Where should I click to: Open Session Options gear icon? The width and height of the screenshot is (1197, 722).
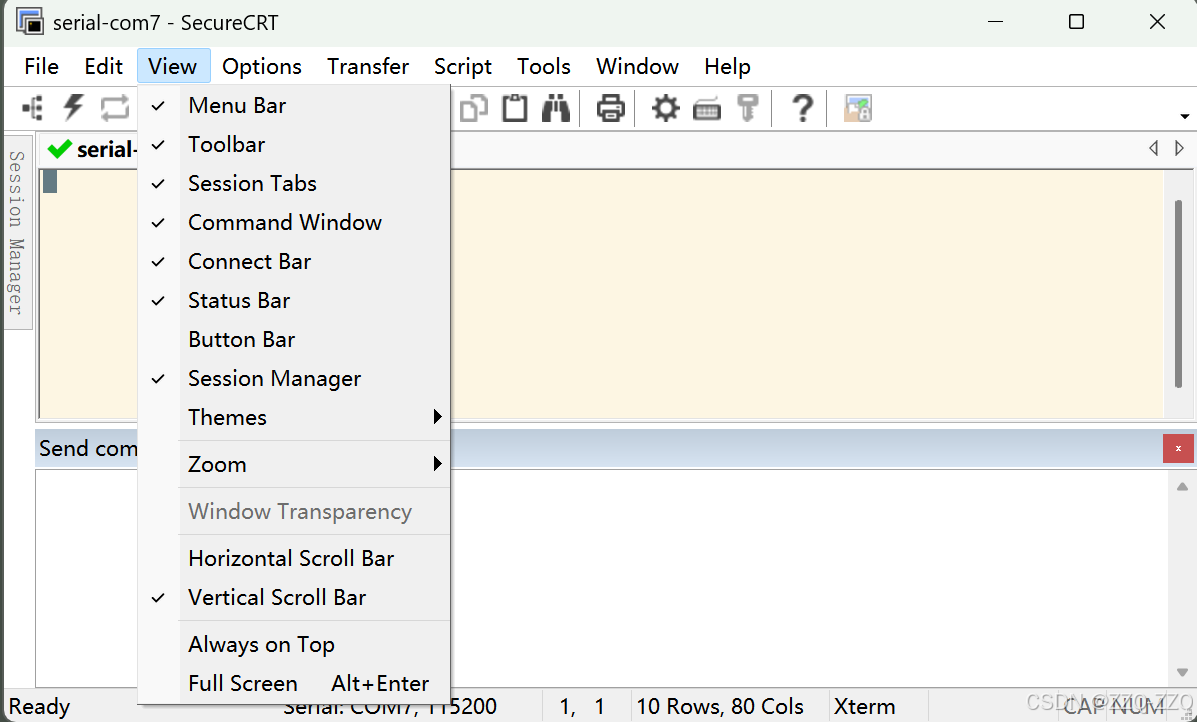click(x=666, y=108)
